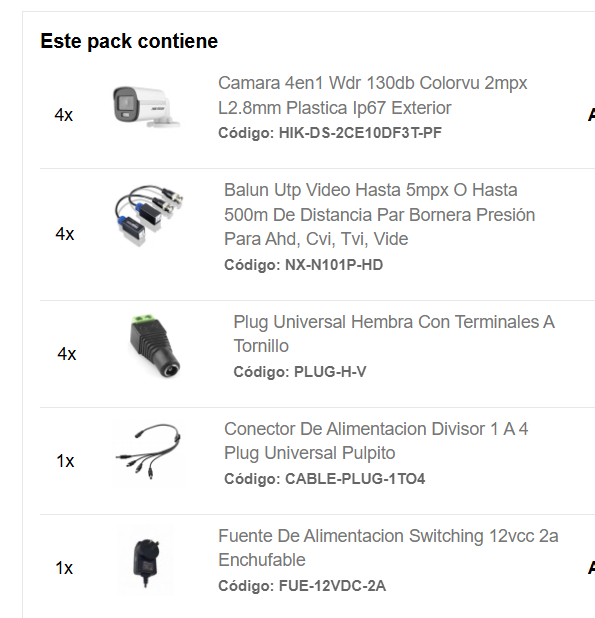Select code FUE-12VDC-2A text
595x618 pixels.
tap(332, 586)
